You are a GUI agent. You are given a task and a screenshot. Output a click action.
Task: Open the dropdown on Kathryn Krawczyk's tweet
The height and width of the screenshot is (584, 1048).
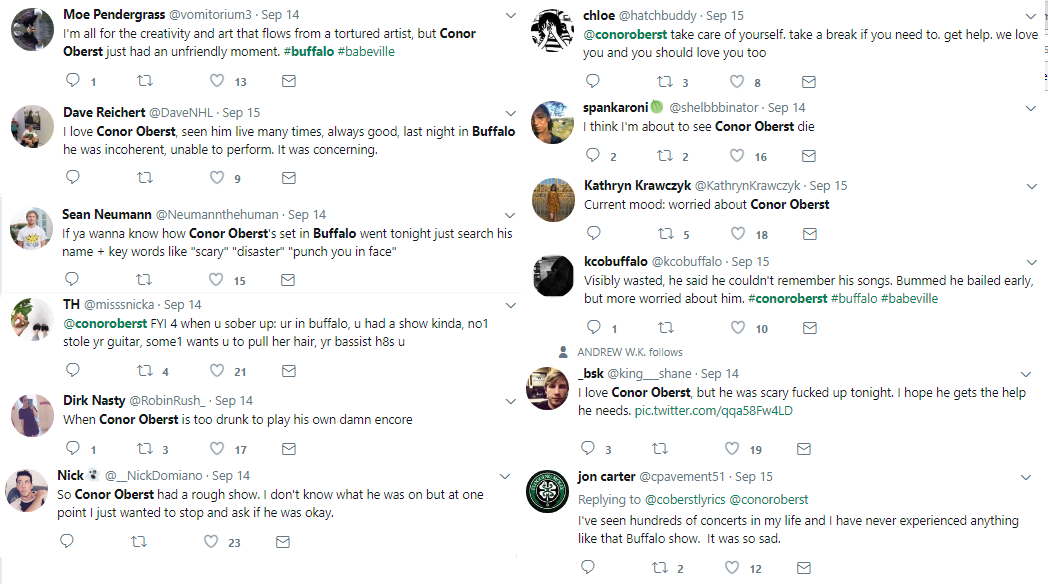[x=1032, y=187]
